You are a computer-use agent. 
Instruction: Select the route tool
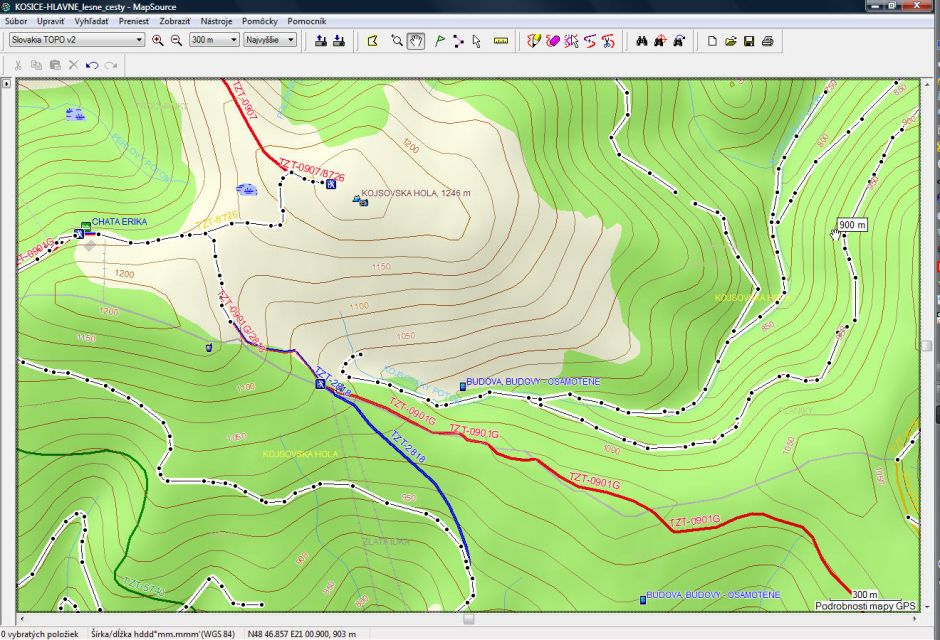[458, 41]
